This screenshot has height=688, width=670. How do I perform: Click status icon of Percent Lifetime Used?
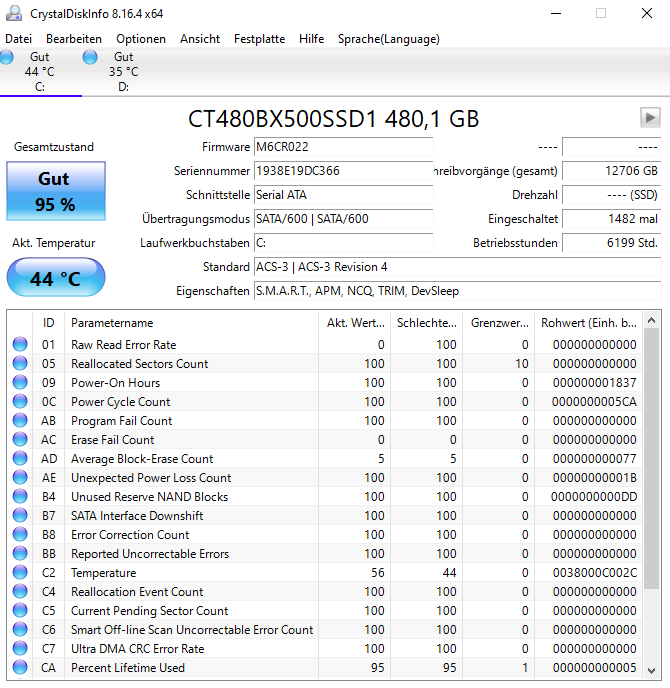20,667
